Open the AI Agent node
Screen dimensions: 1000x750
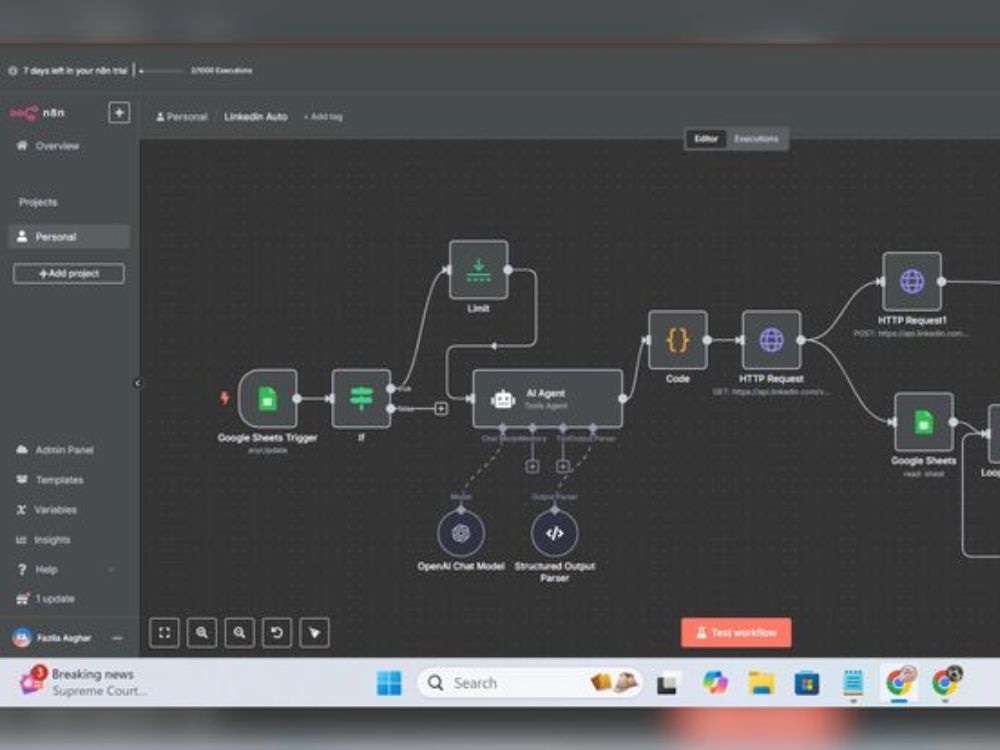click(x=547, y=399)
